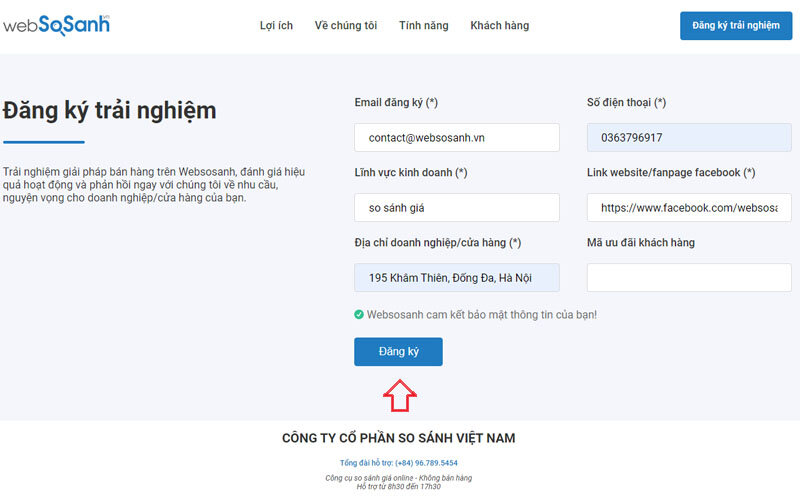
Task: Submit the form with the Đăng ký button
Action: 398,352
